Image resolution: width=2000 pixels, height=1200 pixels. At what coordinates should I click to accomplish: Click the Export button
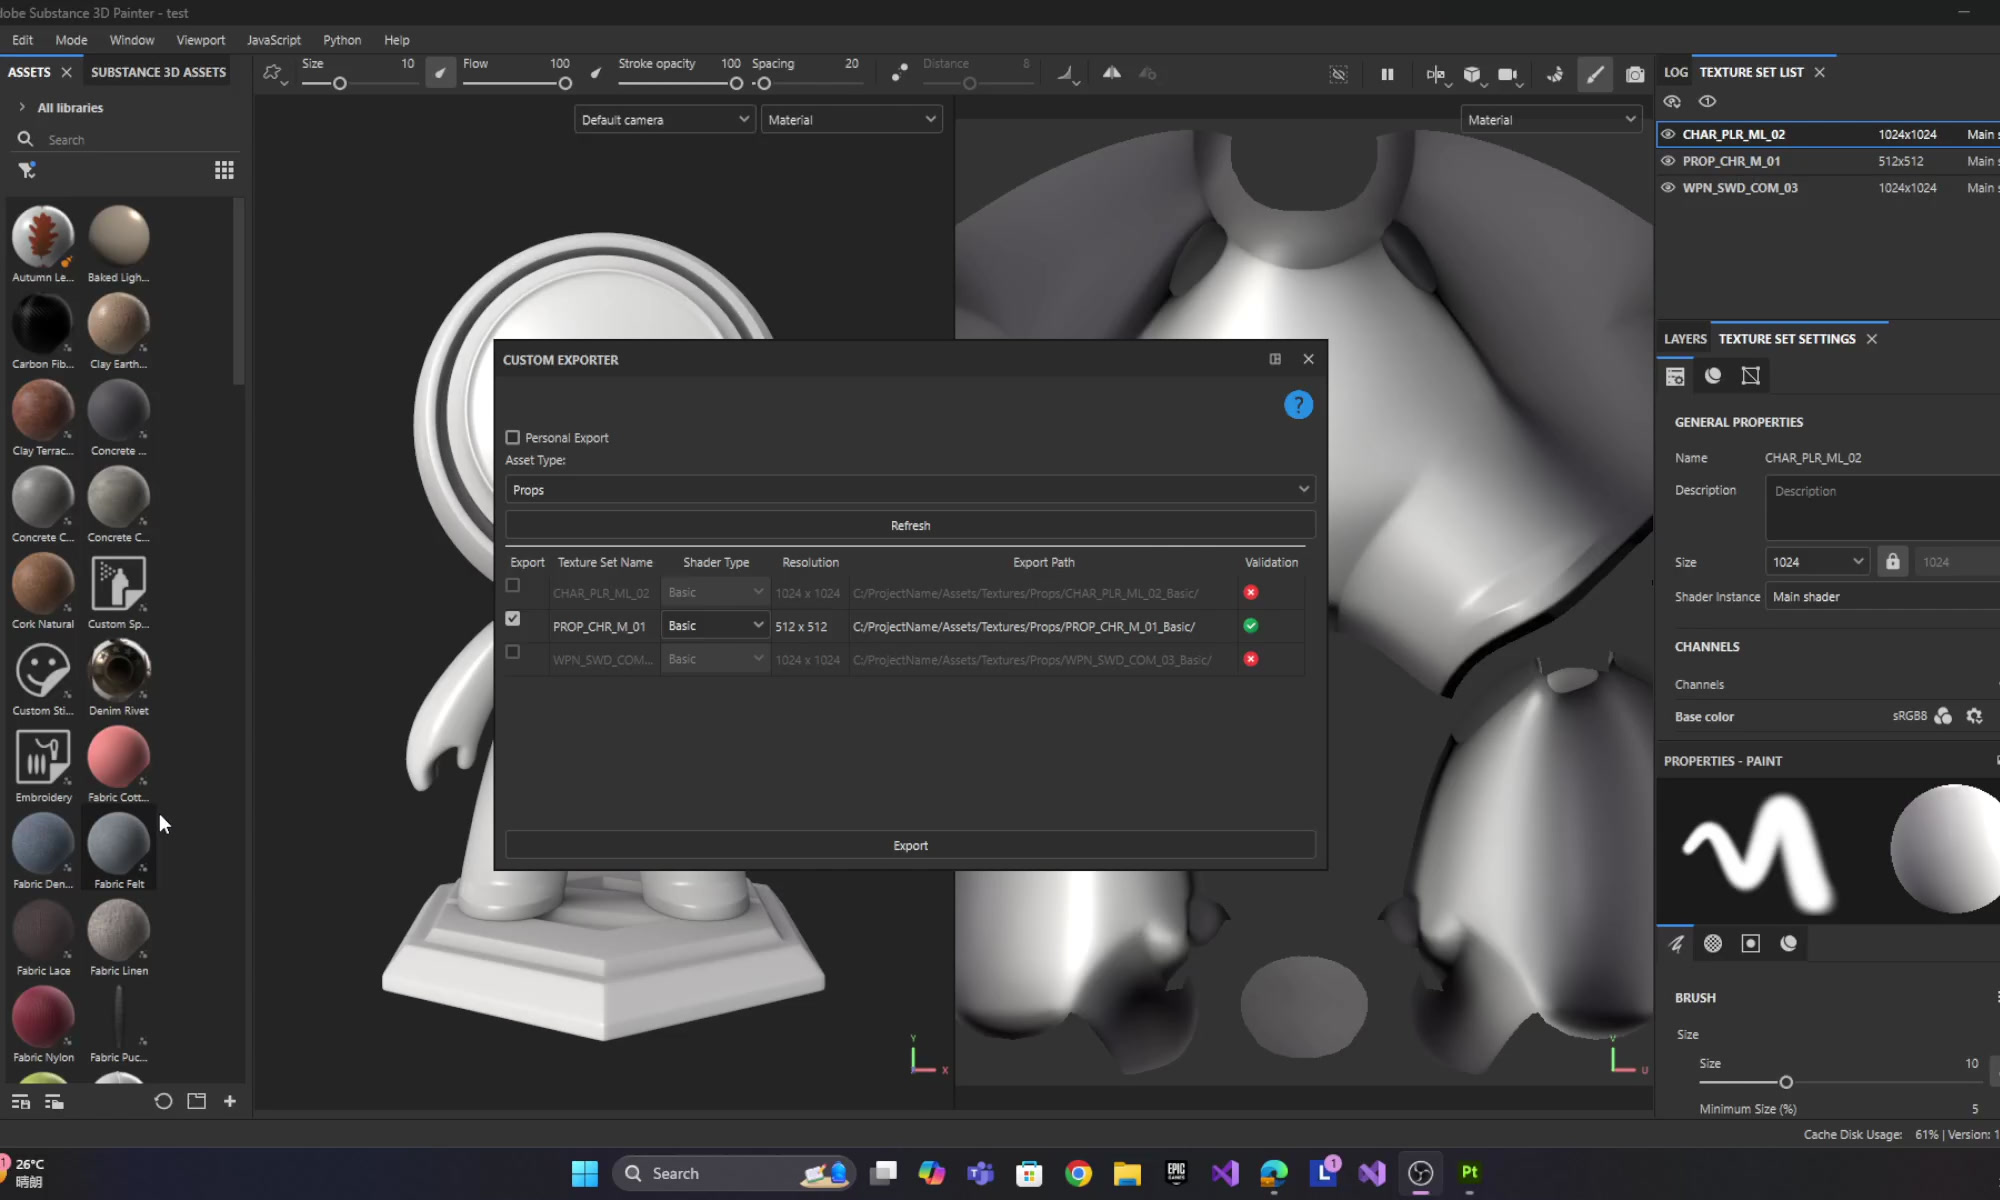click(x=910, y=845)
